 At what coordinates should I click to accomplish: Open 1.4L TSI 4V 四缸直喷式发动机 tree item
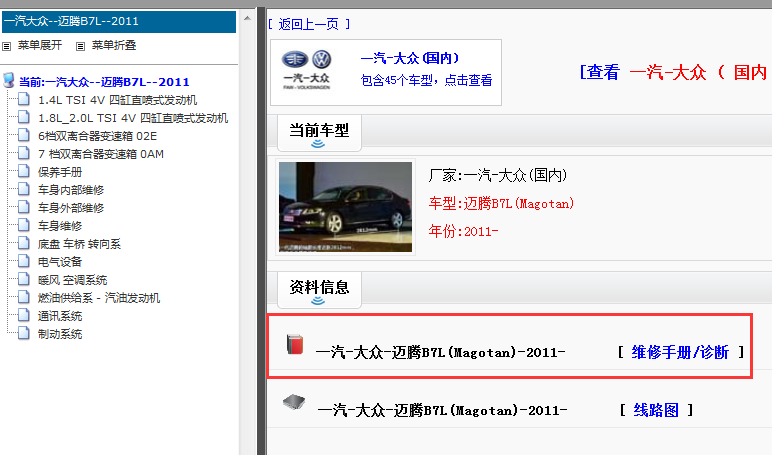pos(118,100)
